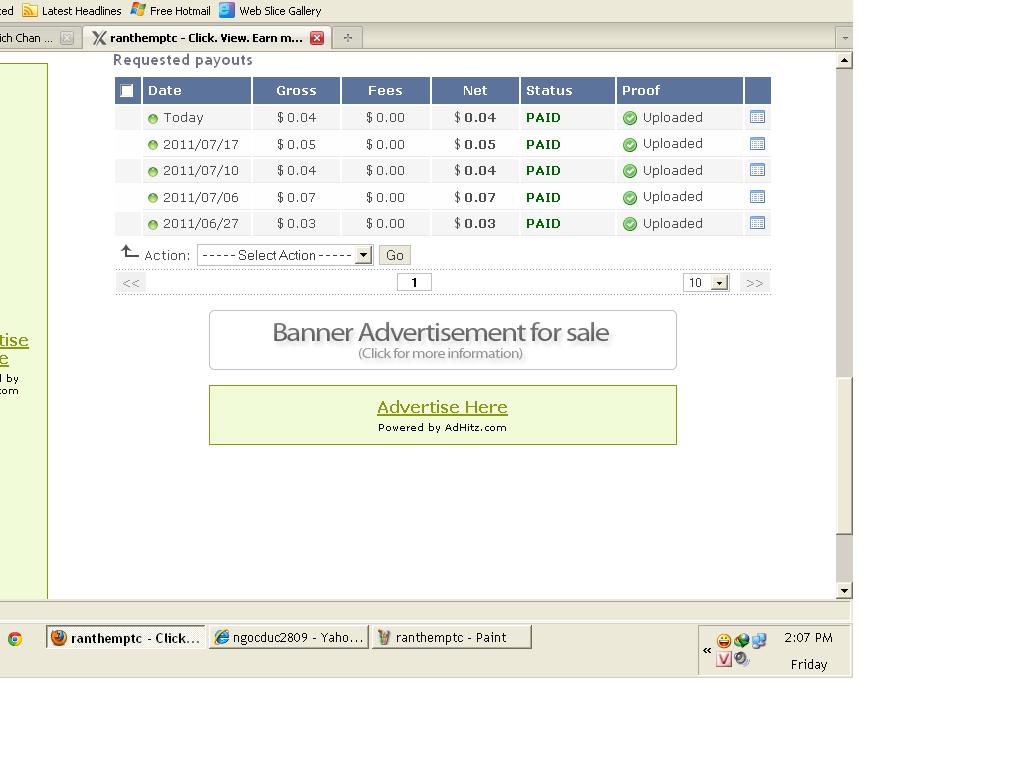1024x768 pixels.
Task: Open Chrome from the taskbar quick launch
Action: (14, 639)
